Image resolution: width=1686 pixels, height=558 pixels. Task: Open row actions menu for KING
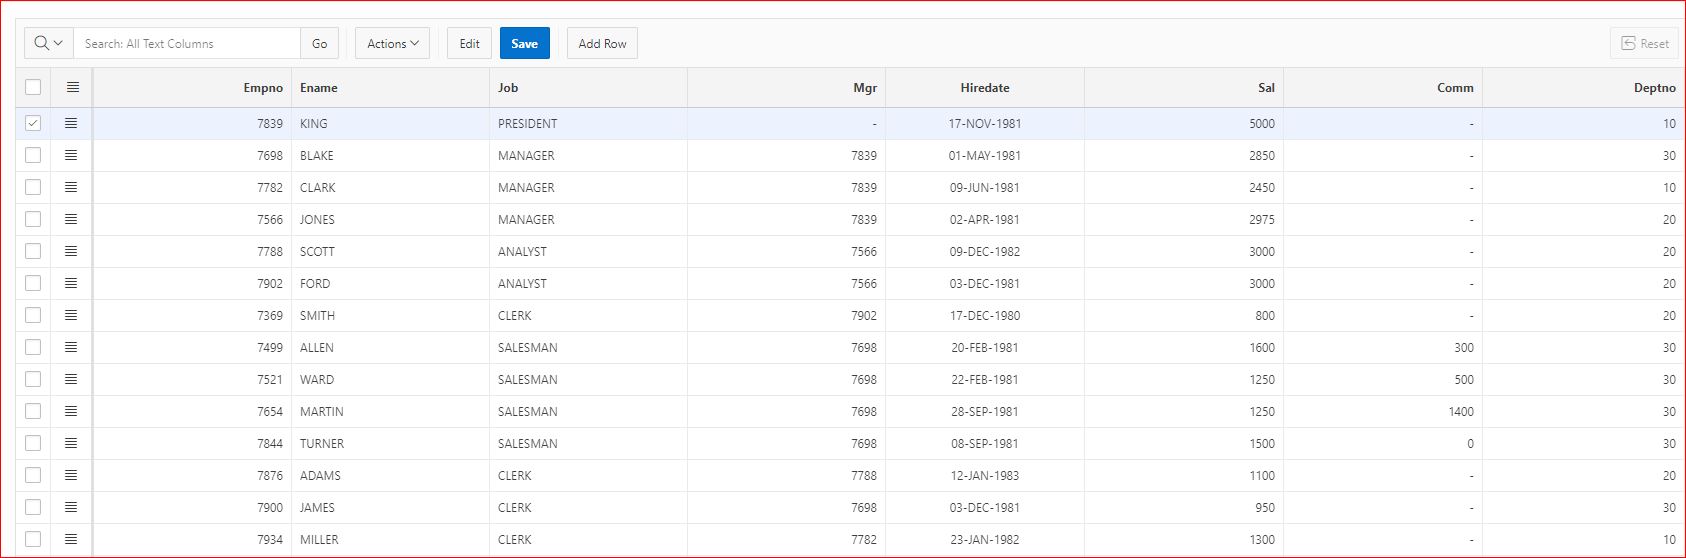(x=71, y=123)
